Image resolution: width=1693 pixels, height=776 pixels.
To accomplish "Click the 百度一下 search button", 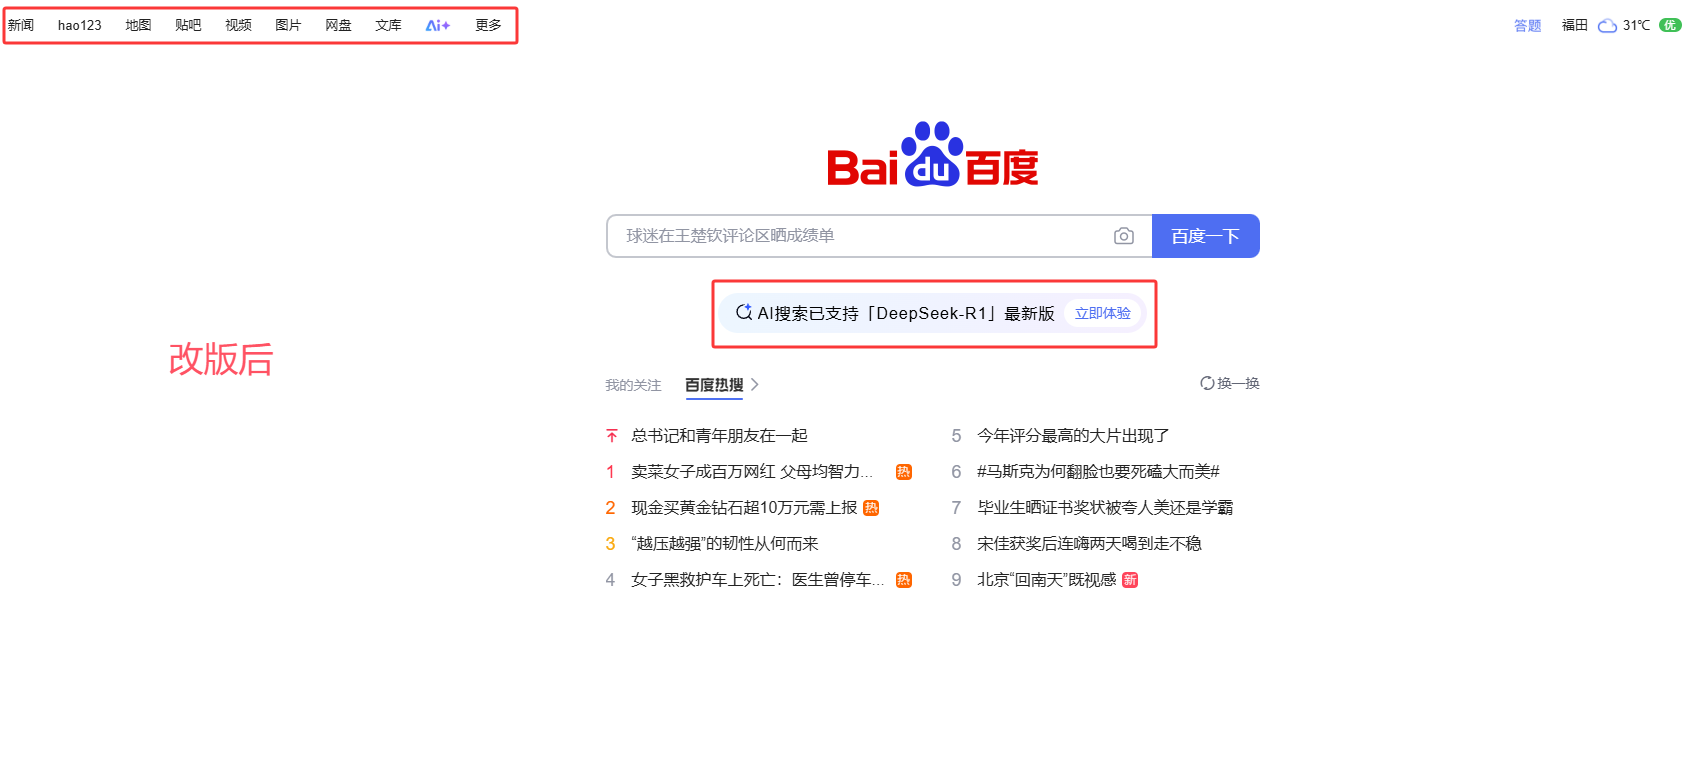I will pos(1206,236).
